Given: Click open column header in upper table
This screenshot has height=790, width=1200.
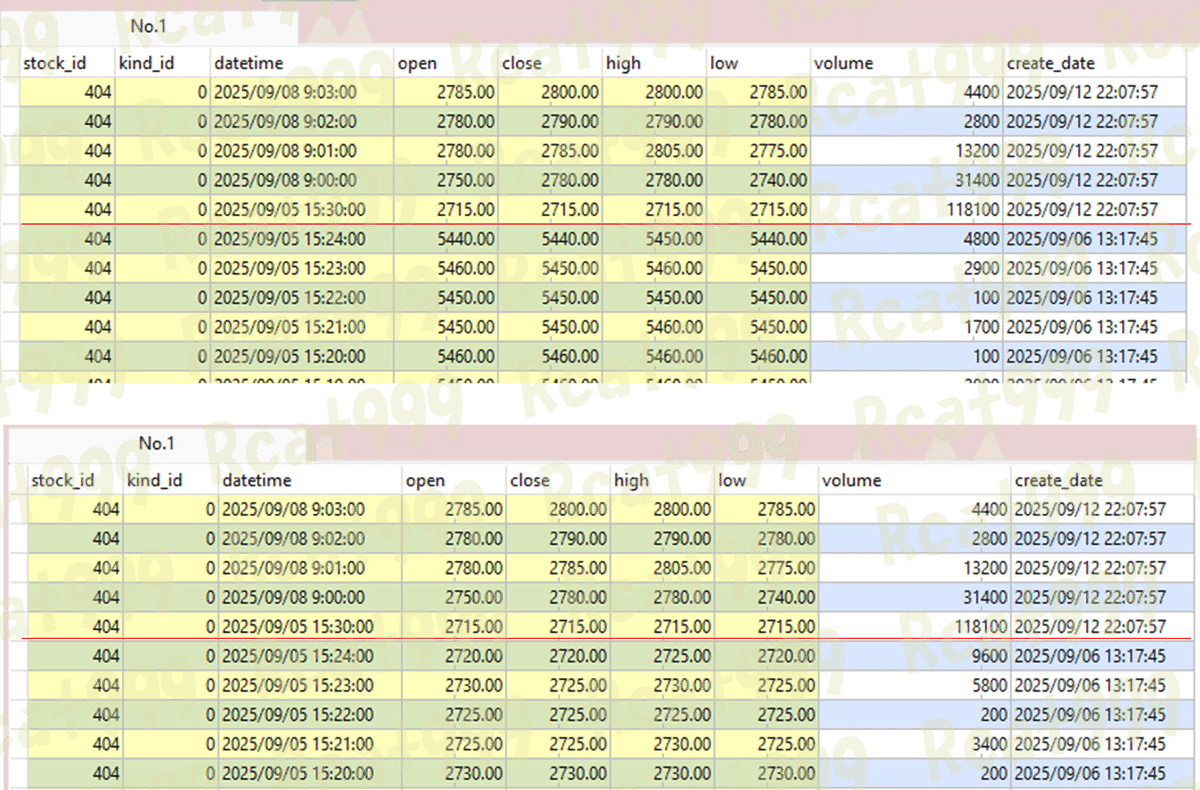Looking at the screenshot, I should point(446,63).
